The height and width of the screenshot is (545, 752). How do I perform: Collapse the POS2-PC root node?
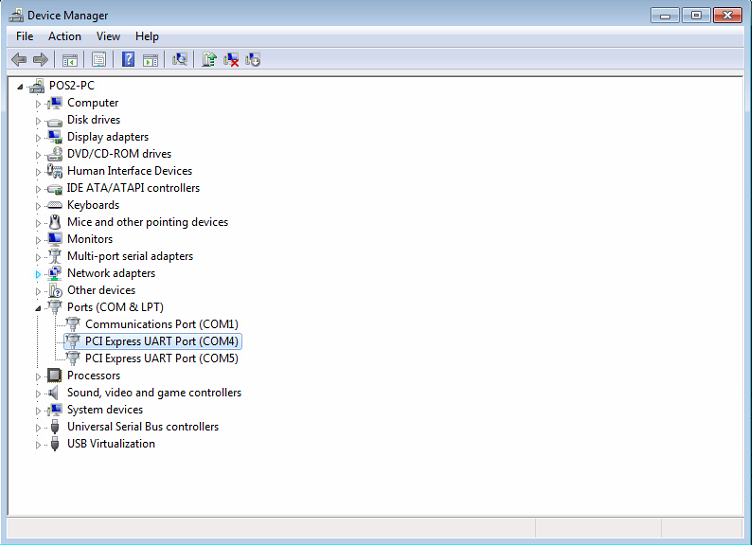point(21,86)
